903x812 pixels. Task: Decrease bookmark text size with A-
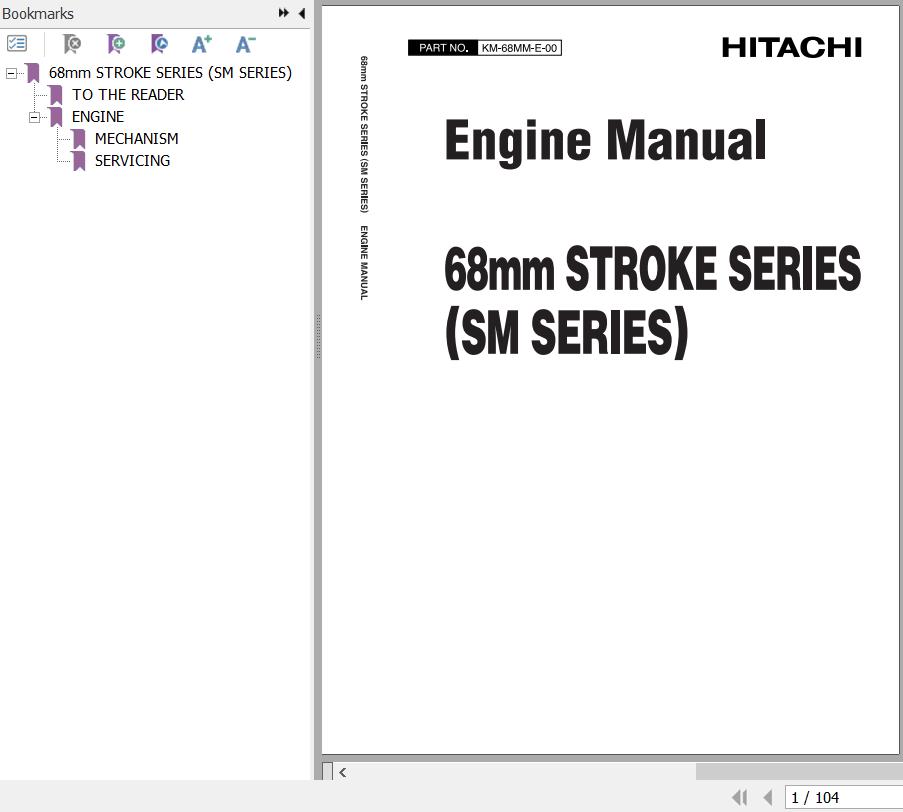click(245, 44)
